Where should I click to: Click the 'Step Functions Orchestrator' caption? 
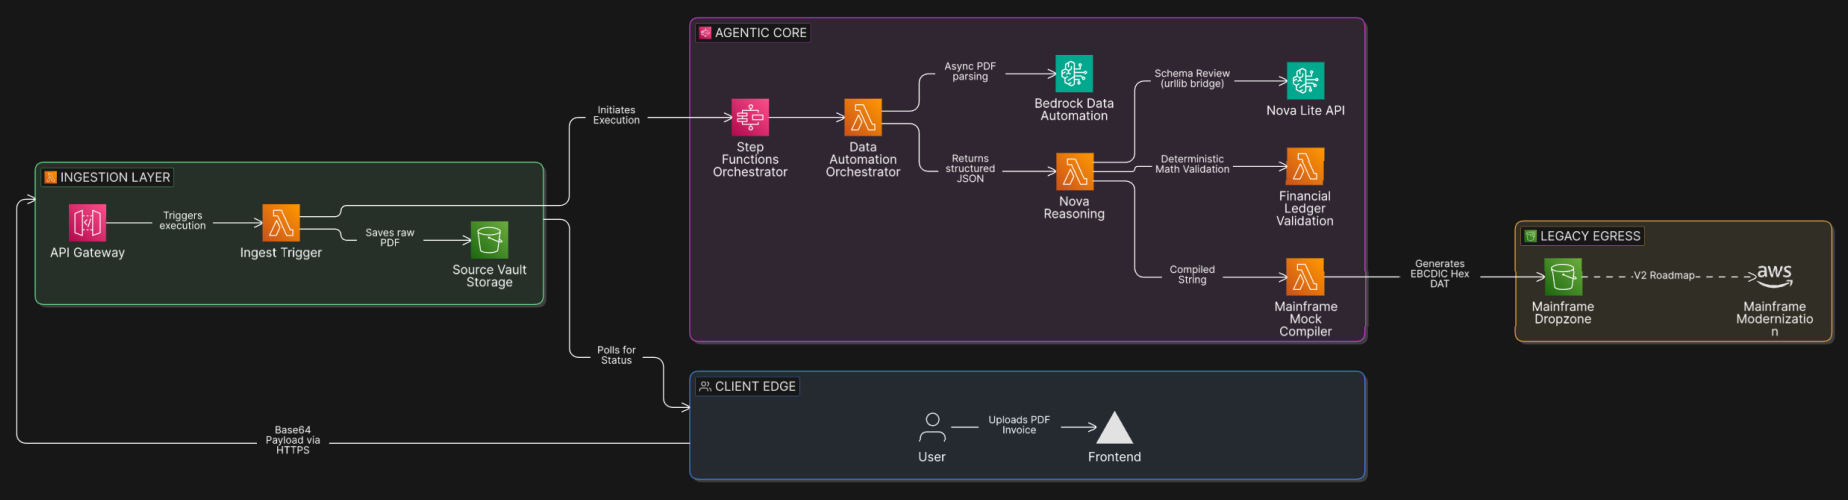750,160
